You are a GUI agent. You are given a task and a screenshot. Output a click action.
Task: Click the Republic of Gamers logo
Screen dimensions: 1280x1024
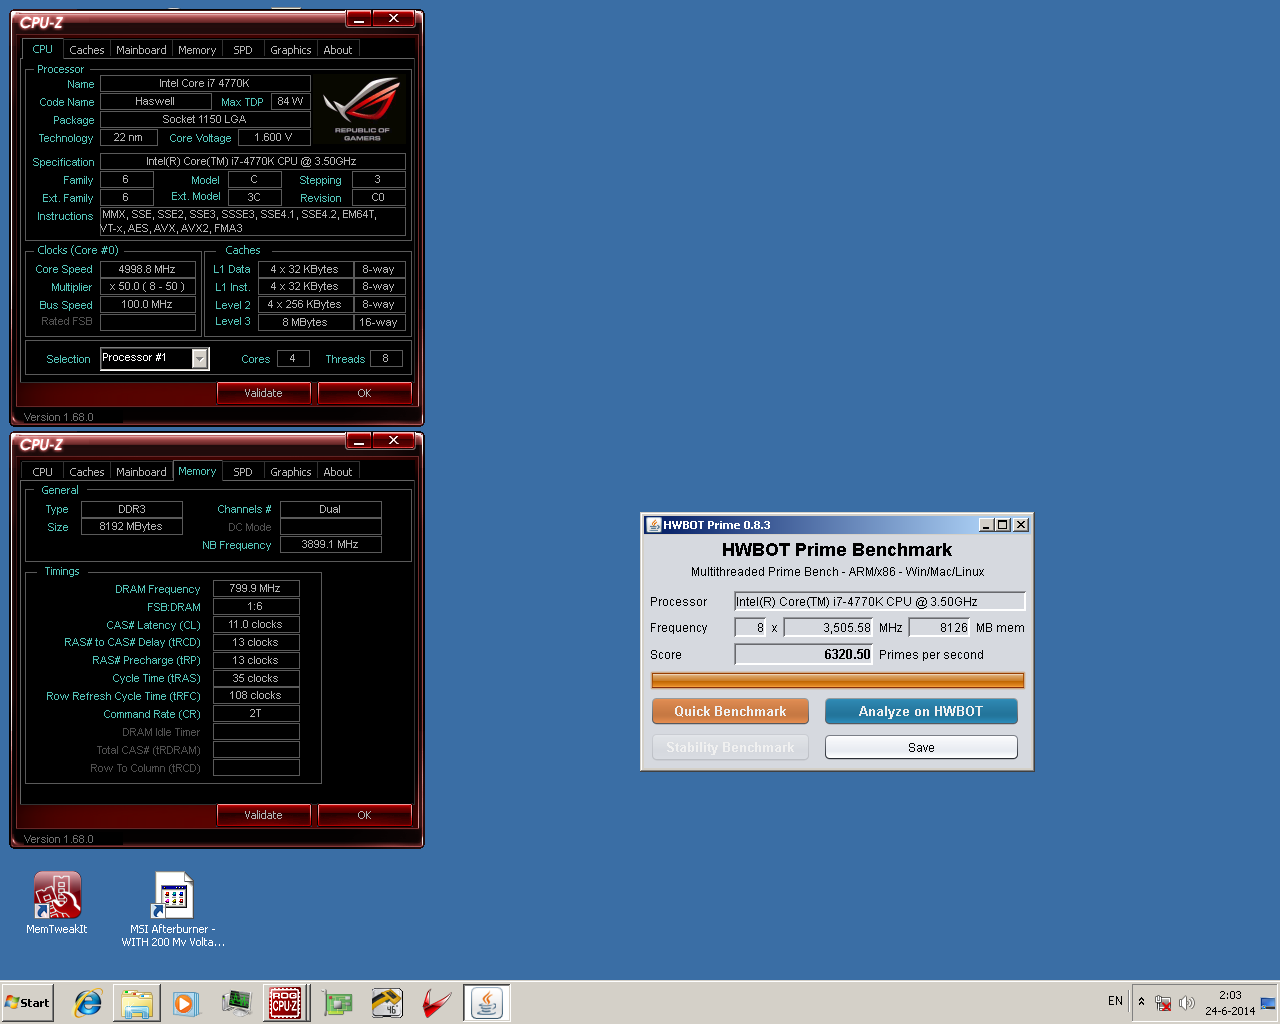[362, 109]
